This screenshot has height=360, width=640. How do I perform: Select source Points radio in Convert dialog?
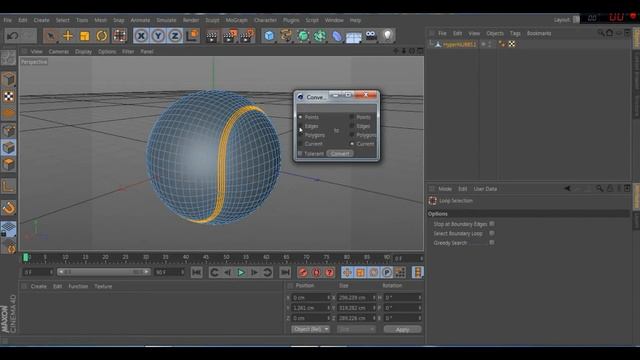(x=300, y=117)
